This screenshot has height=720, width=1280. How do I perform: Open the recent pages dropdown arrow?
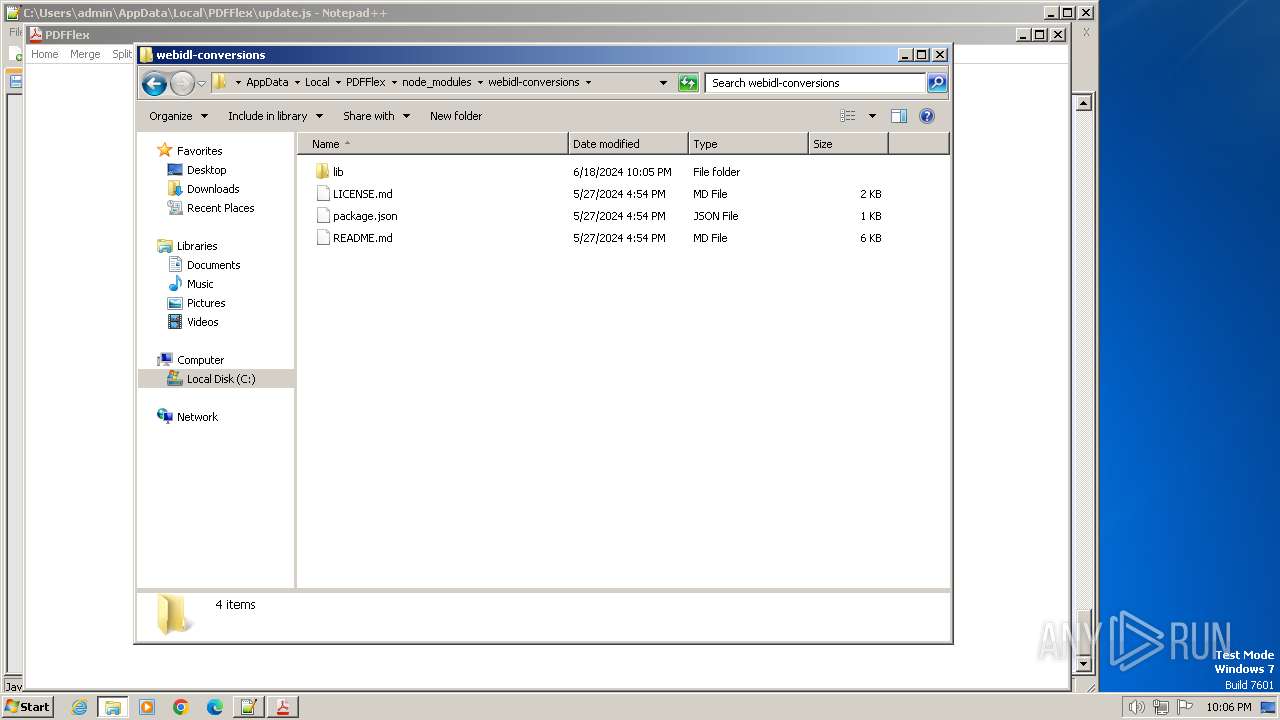click(x=201, y=83)
